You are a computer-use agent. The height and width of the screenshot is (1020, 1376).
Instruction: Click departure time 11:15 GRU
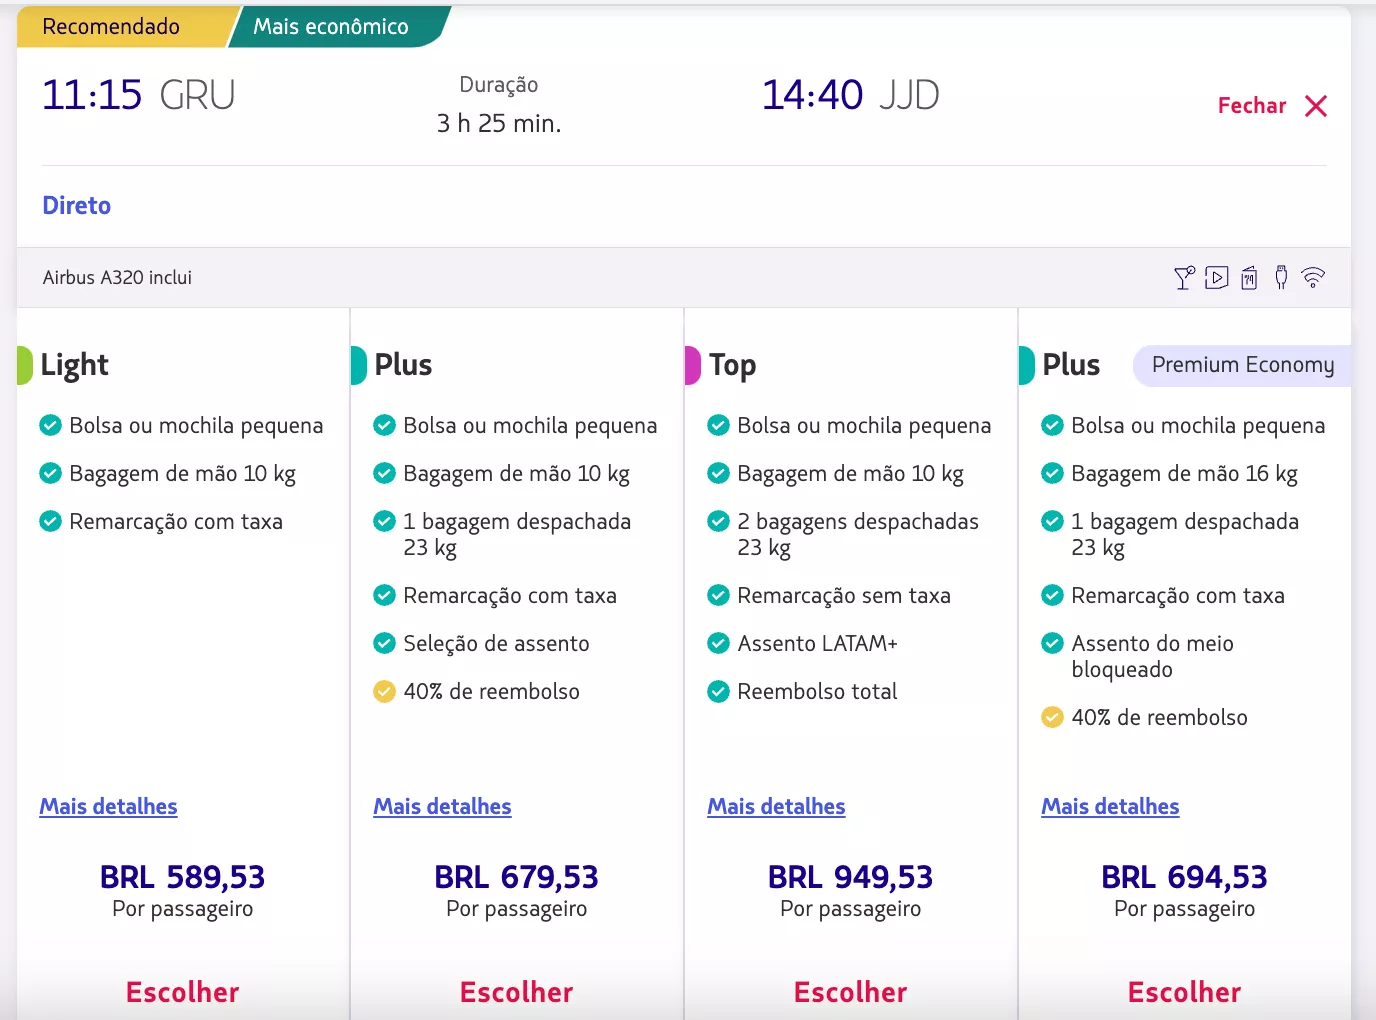(139, 95)
